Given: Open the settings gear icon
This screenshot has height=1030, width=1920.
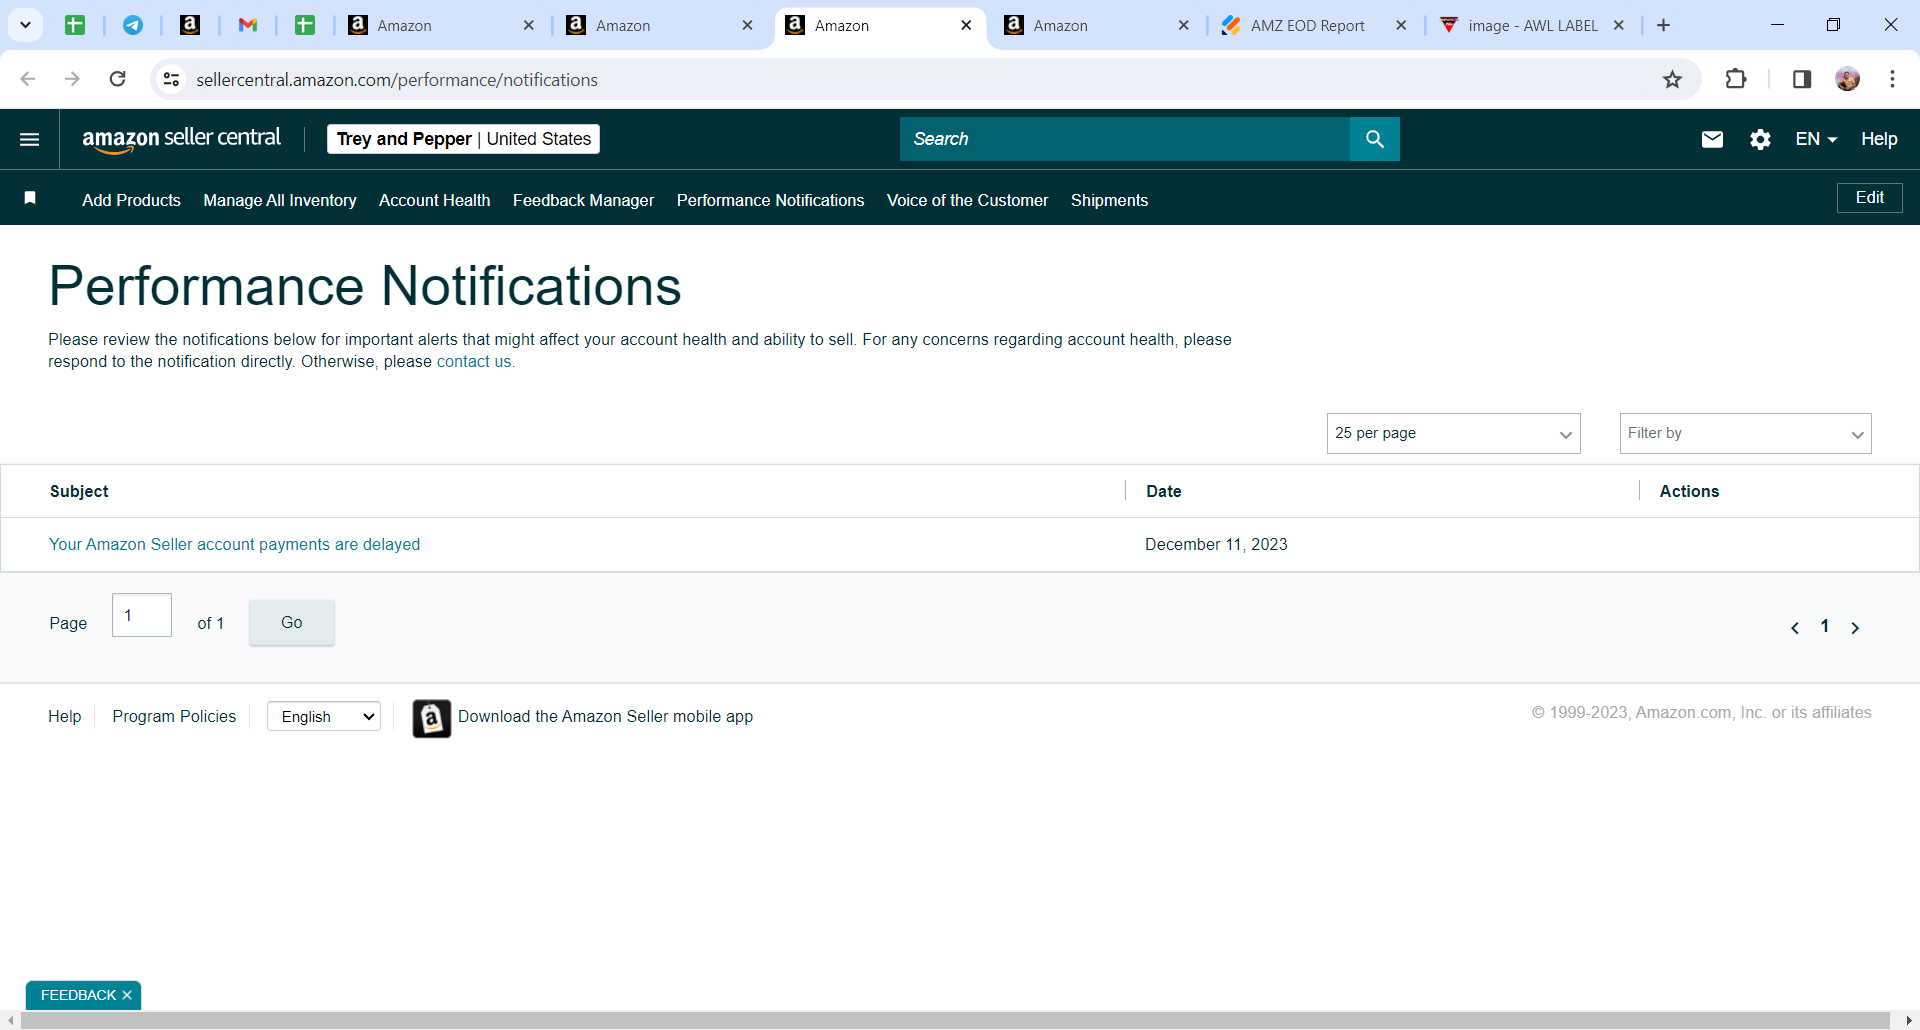Looking at the screenshot, I should [x=1761, y=139].
